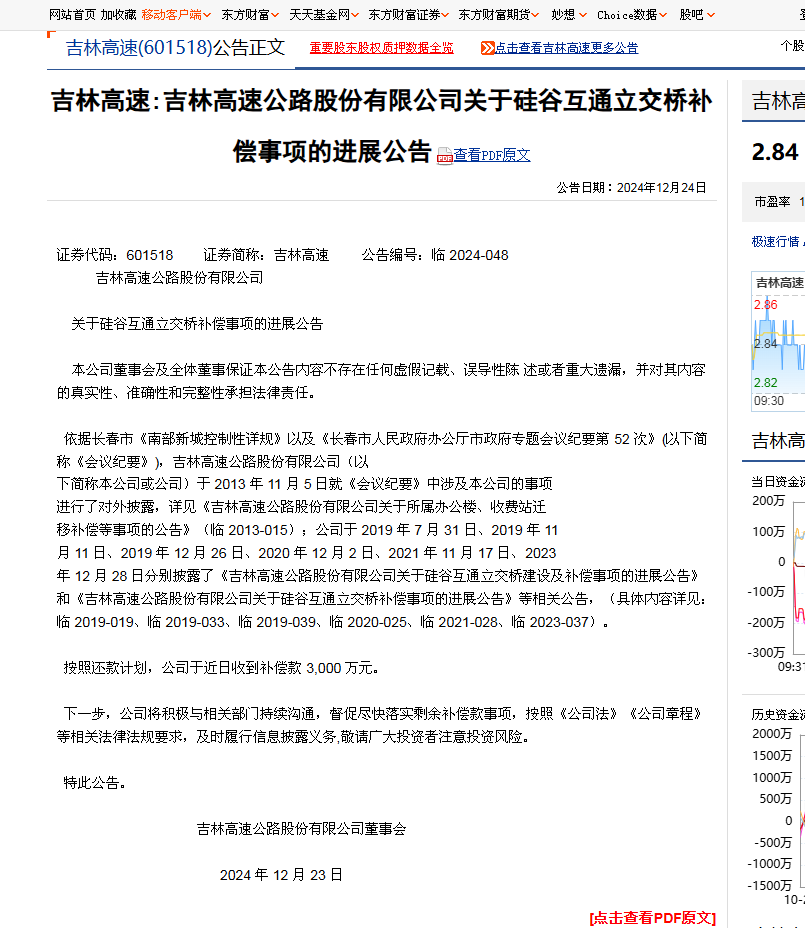Click the bottom 点击查看PDF原文 link

[x=653, y=918]
